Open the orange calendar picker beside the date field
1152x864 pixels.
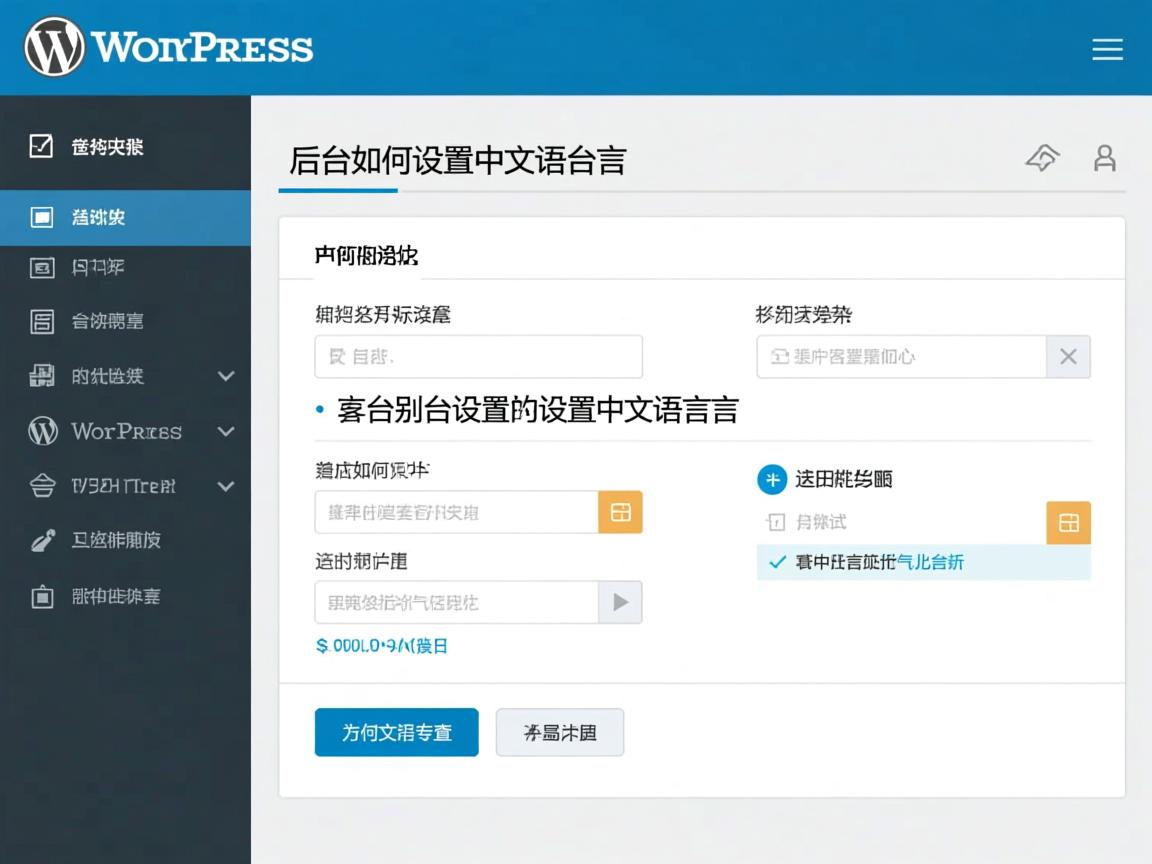pyautogui.click(x=620, y=512)
